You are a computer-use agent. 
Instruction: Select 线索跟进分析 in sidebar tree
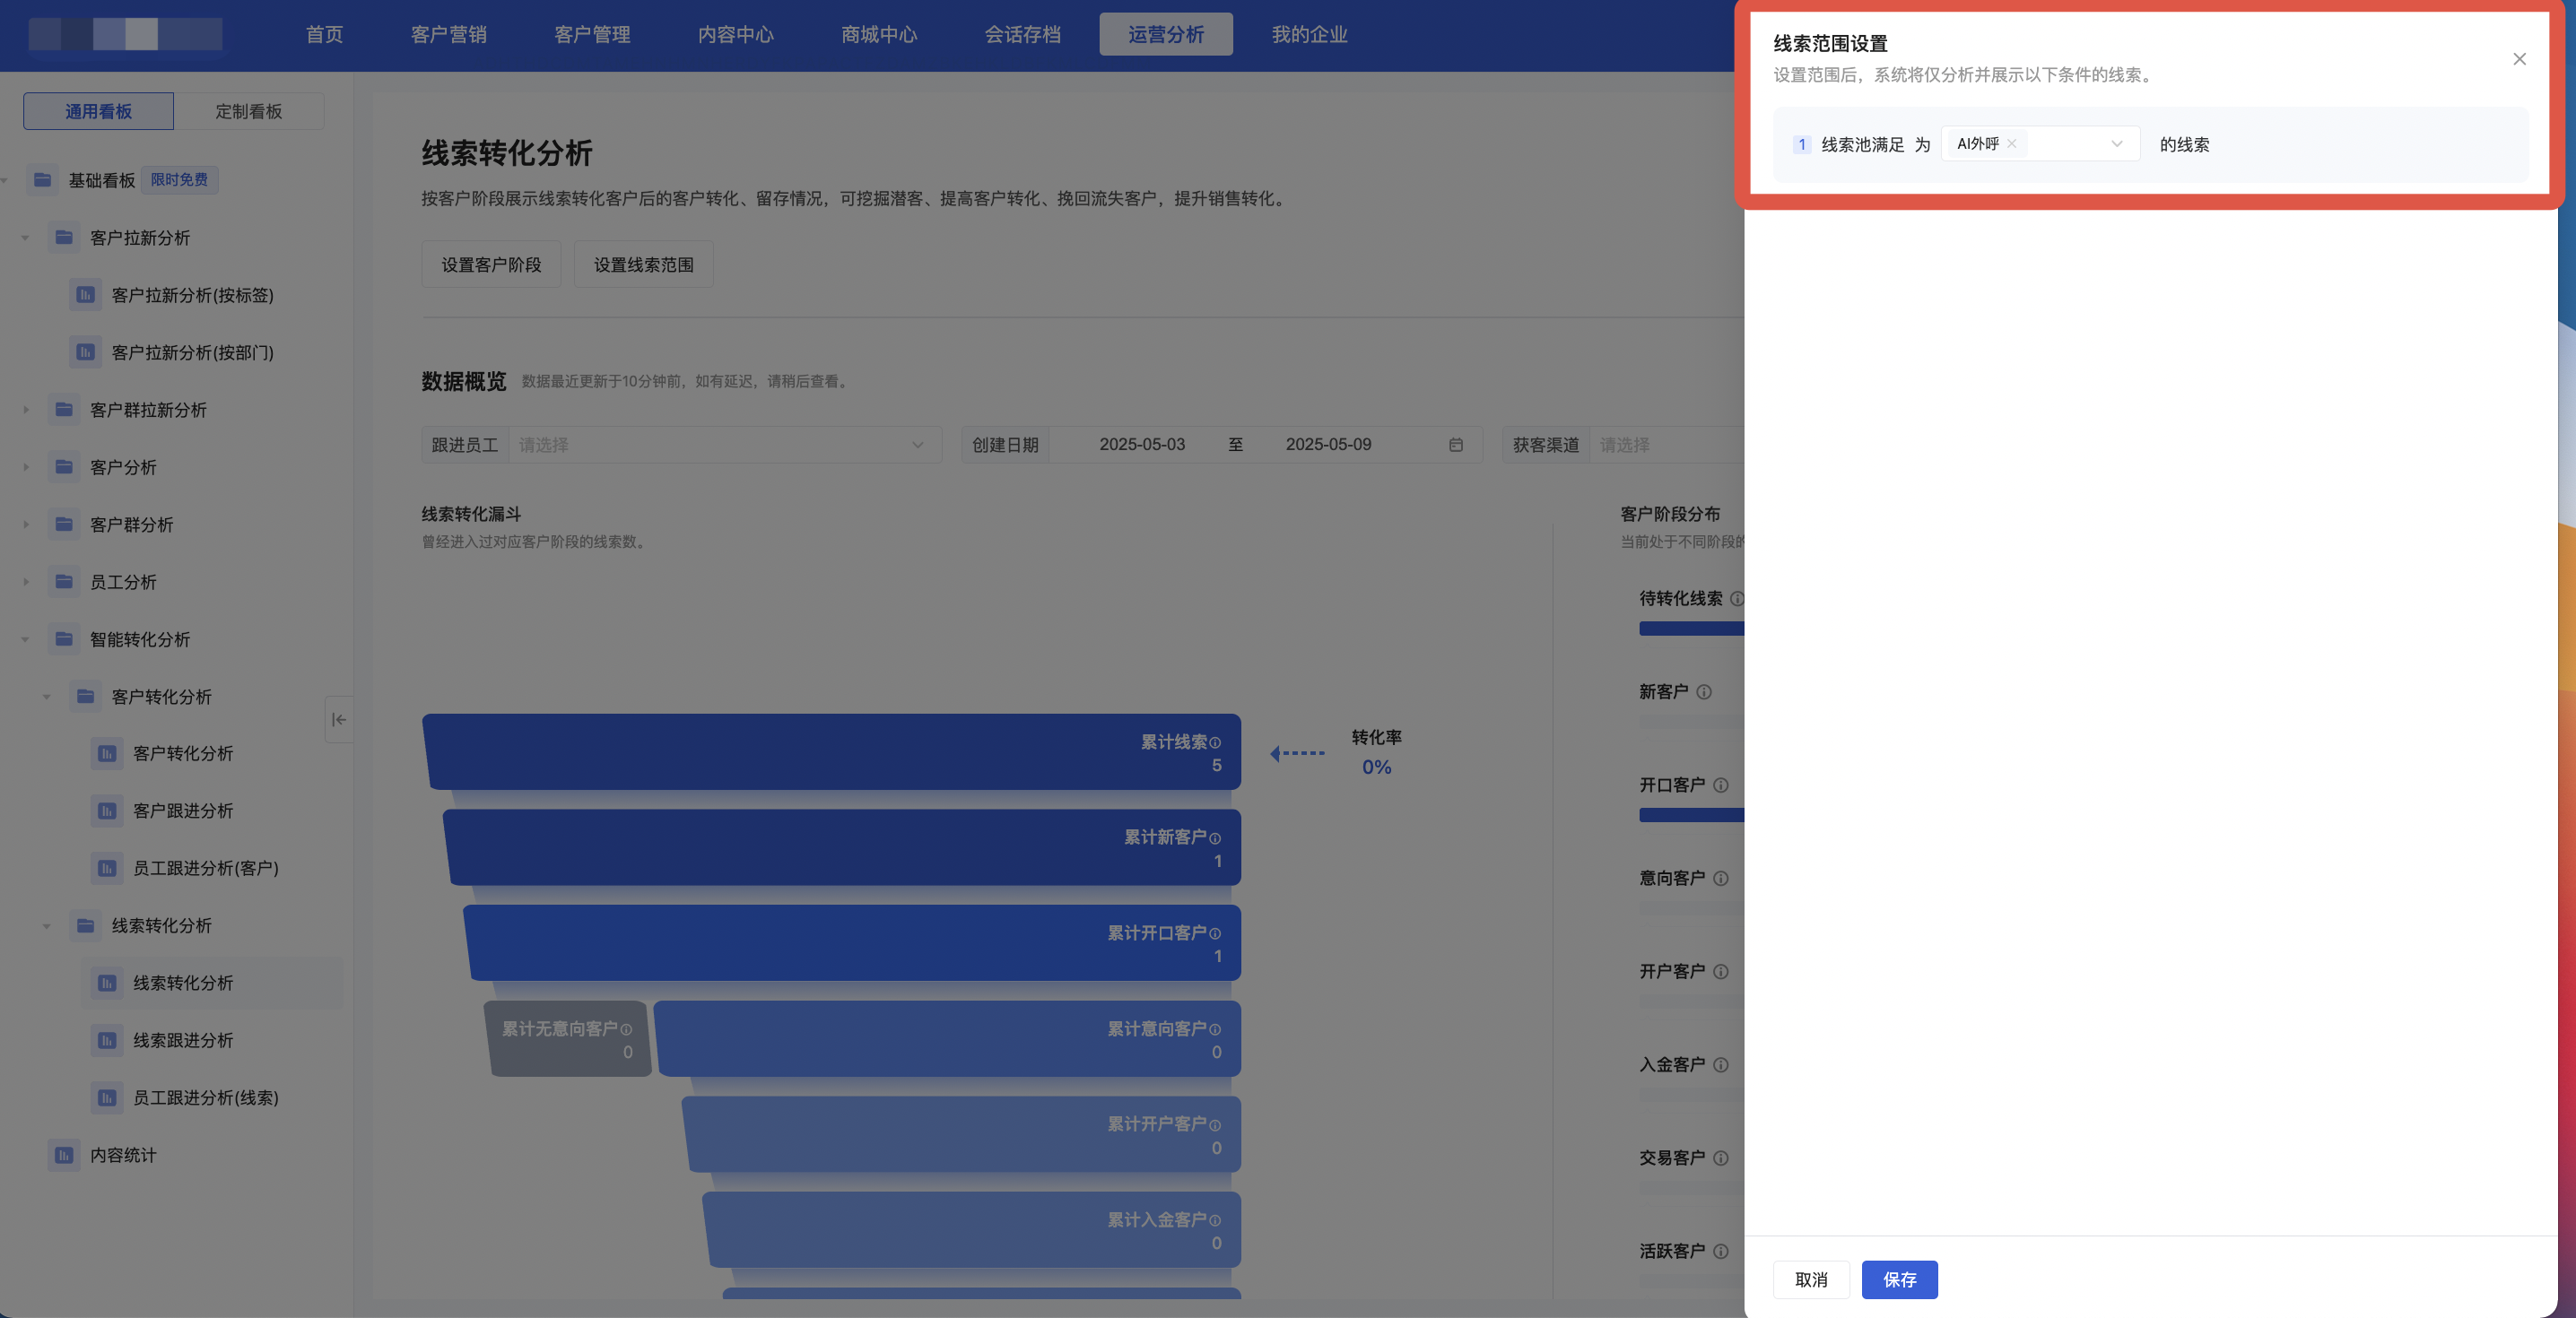pyautogui.click(x=183, y=1040)
